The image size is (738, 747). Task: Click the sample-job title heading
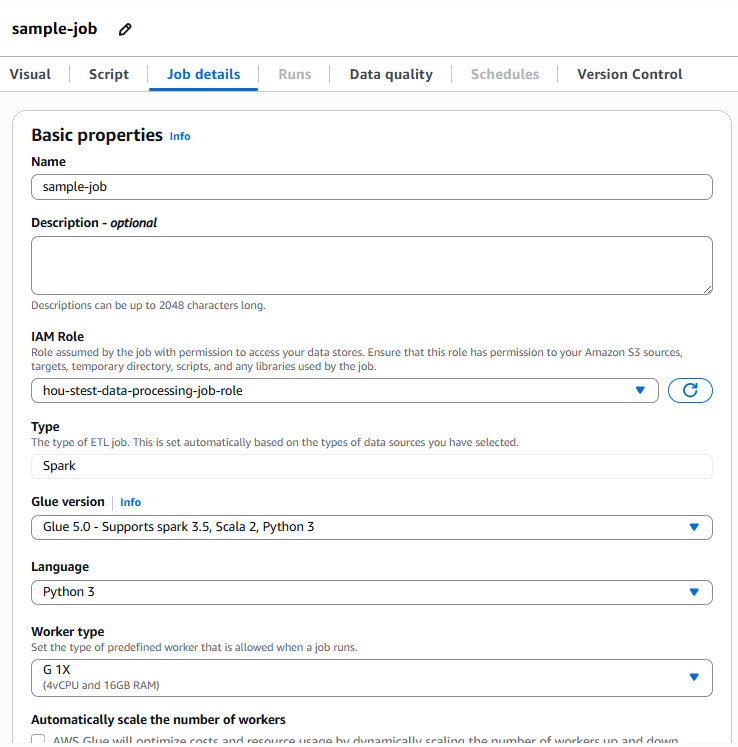(55, 29)
